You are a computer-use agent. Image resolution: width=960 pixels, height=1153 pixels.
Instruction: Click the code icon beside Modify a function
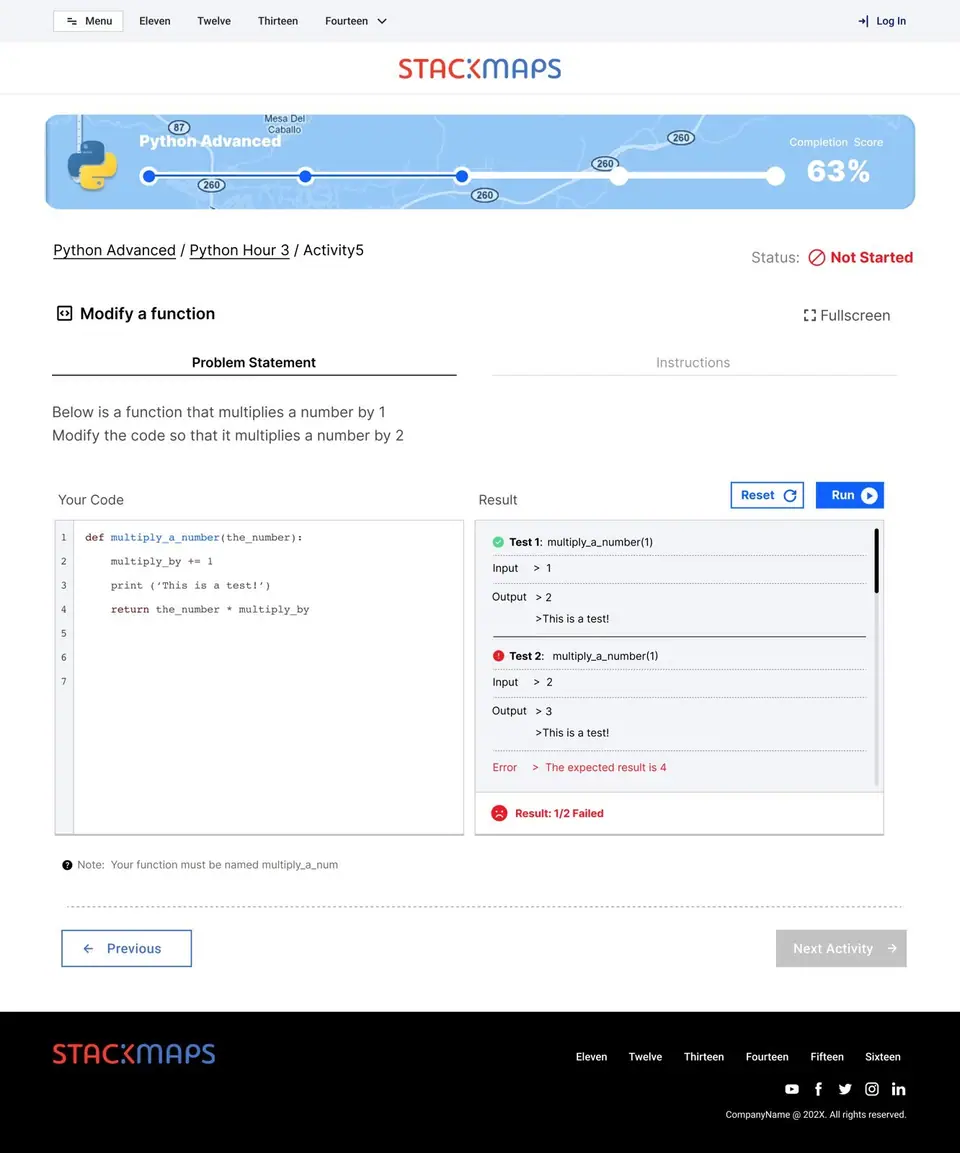[x=65, y=313]
